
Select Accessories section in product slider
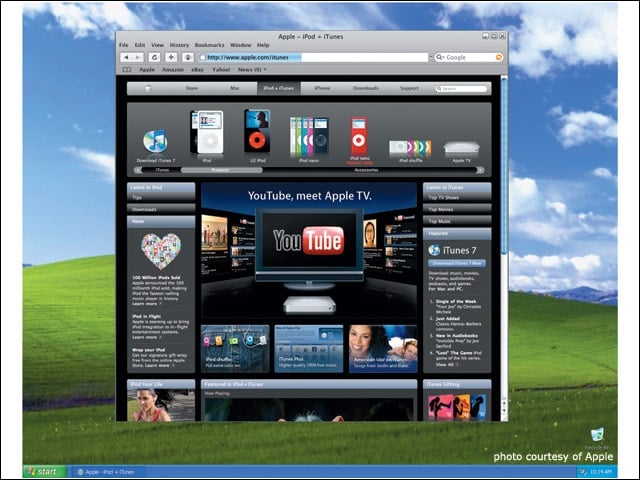367,170
